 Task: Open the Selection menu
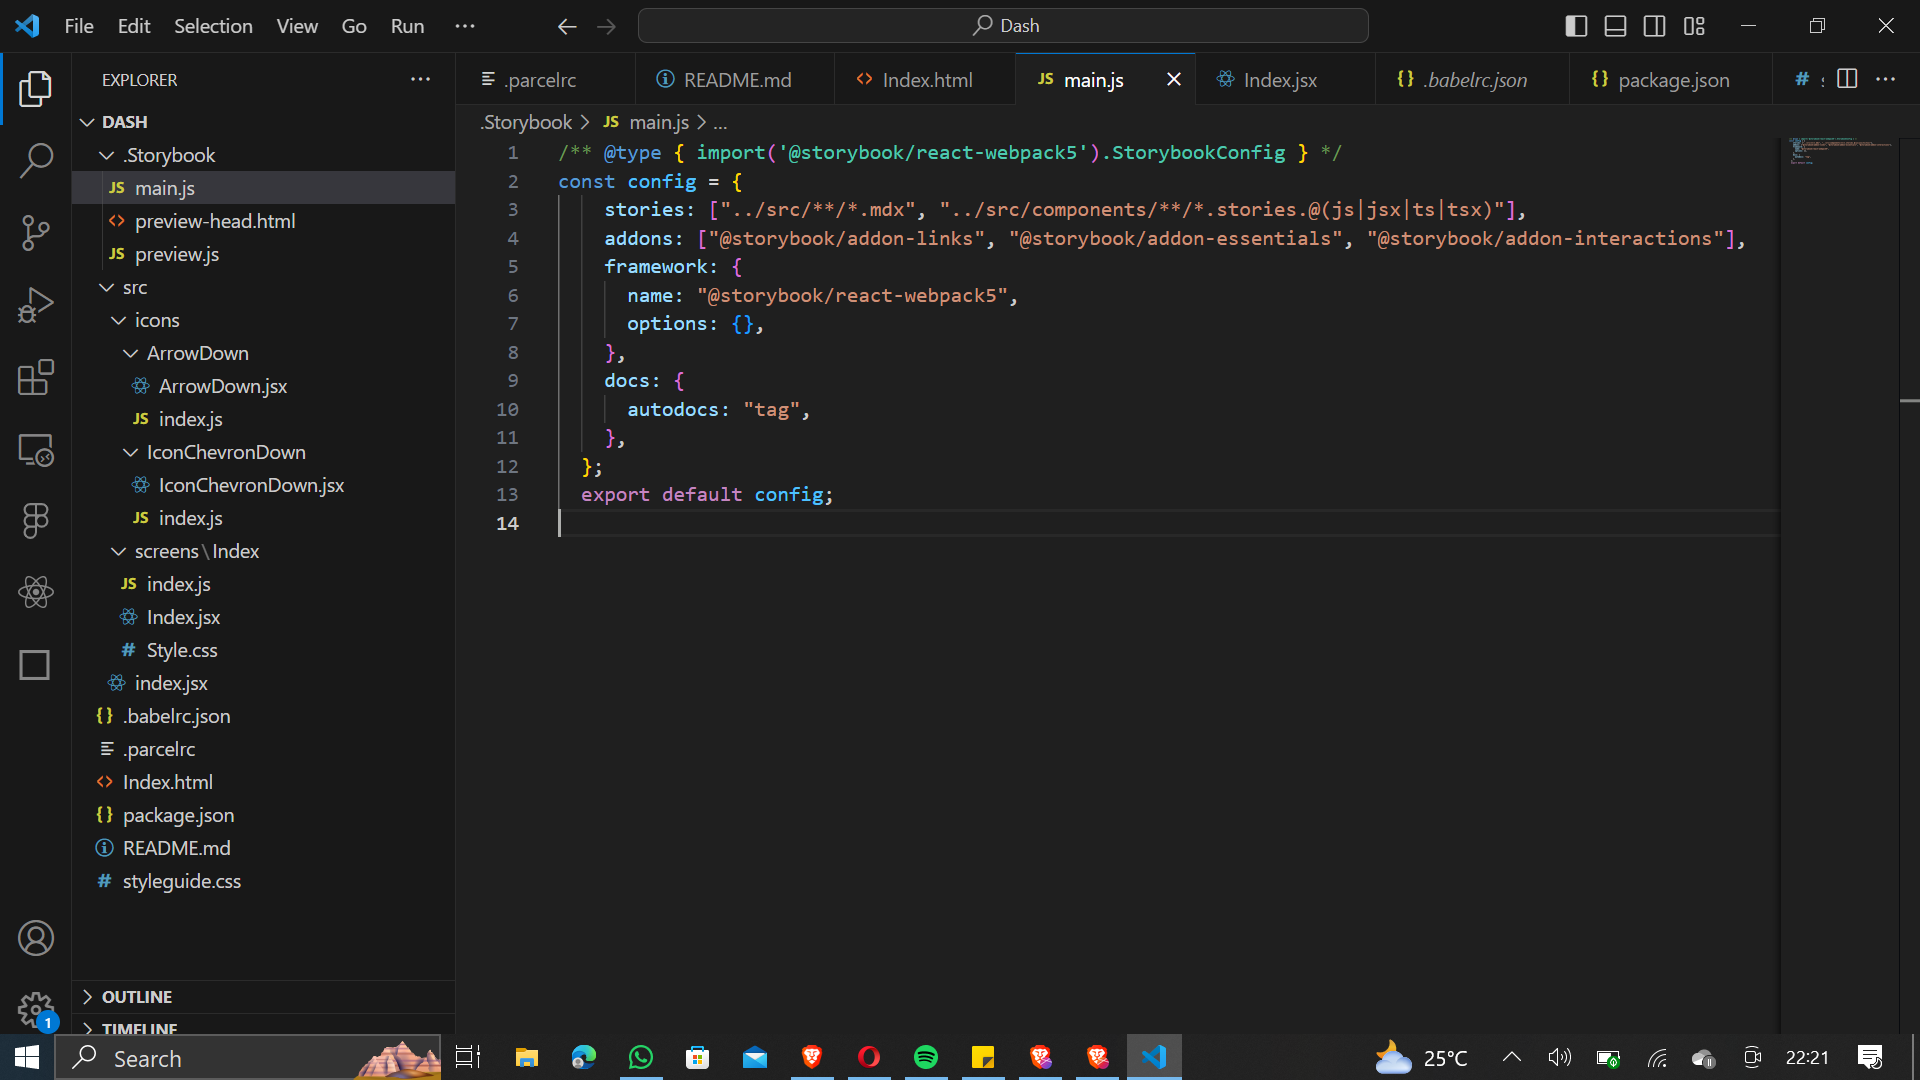(x=213, y=26)
